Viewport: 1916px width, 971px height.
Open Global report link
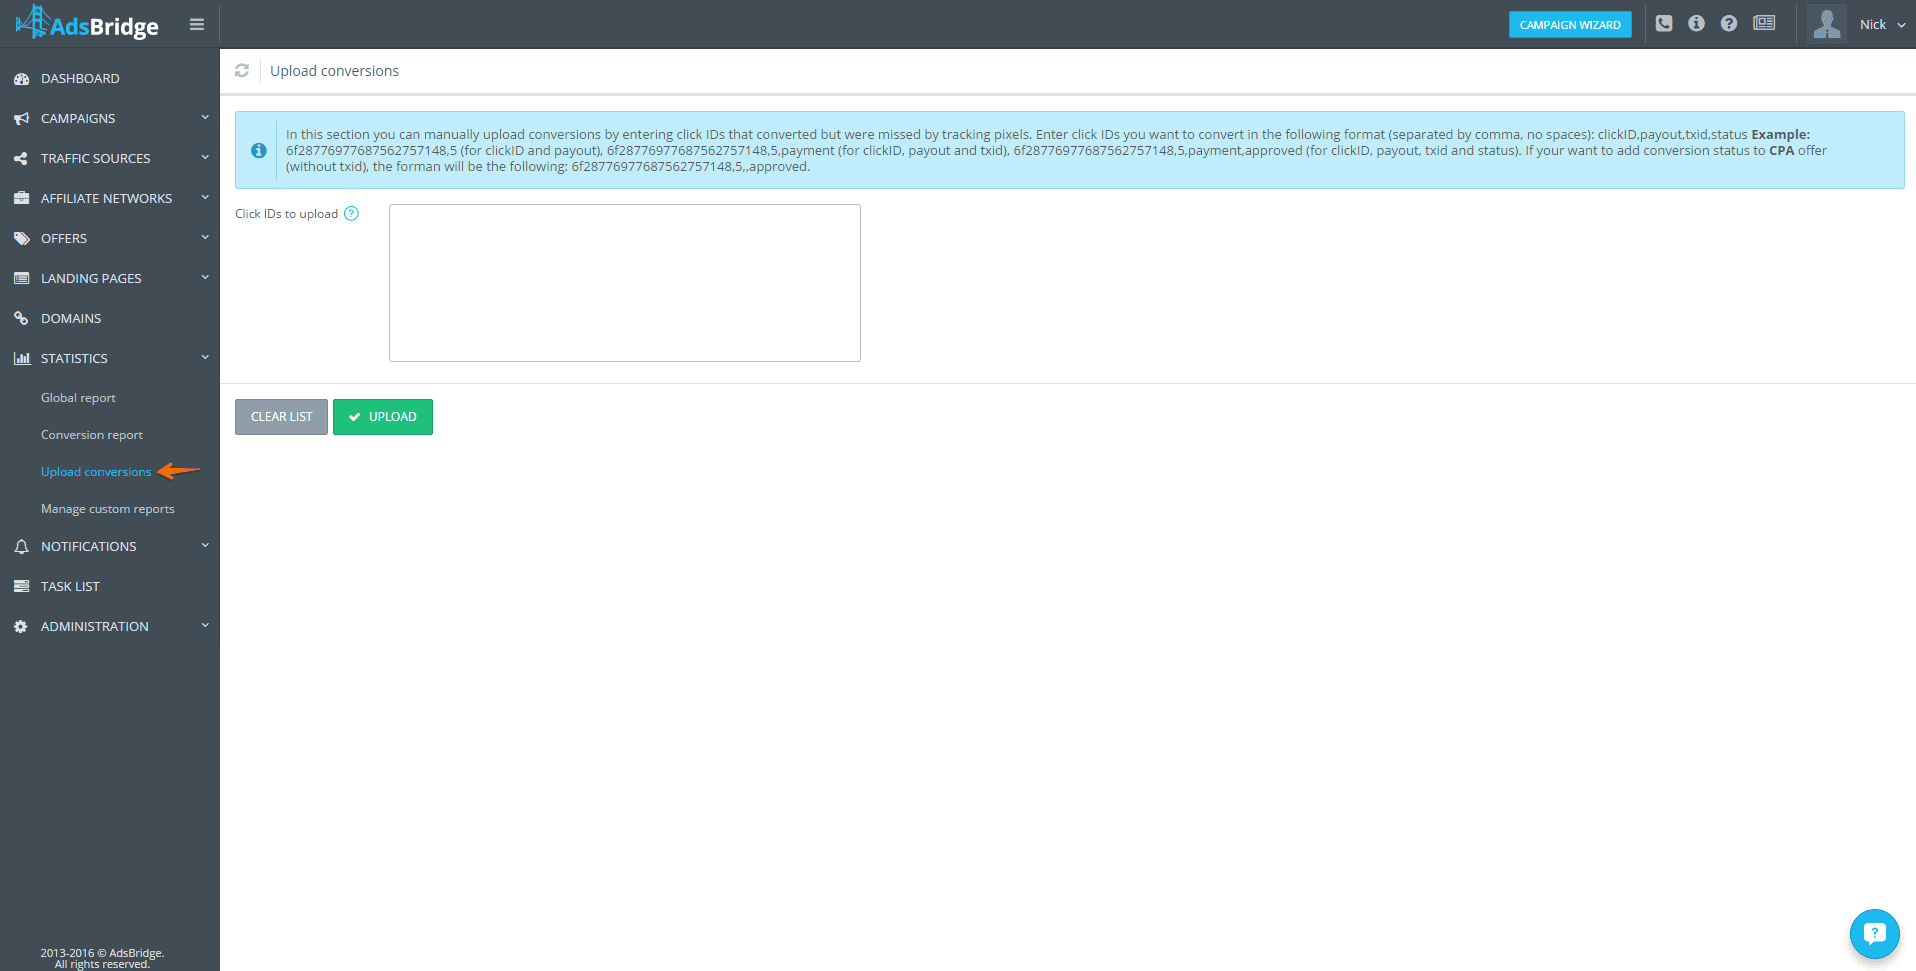click(x=78, y=398)
